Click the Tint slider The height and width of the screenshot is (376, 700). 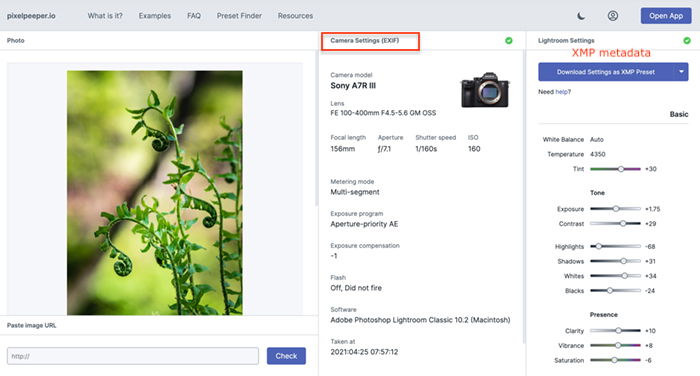coord(615,169)
